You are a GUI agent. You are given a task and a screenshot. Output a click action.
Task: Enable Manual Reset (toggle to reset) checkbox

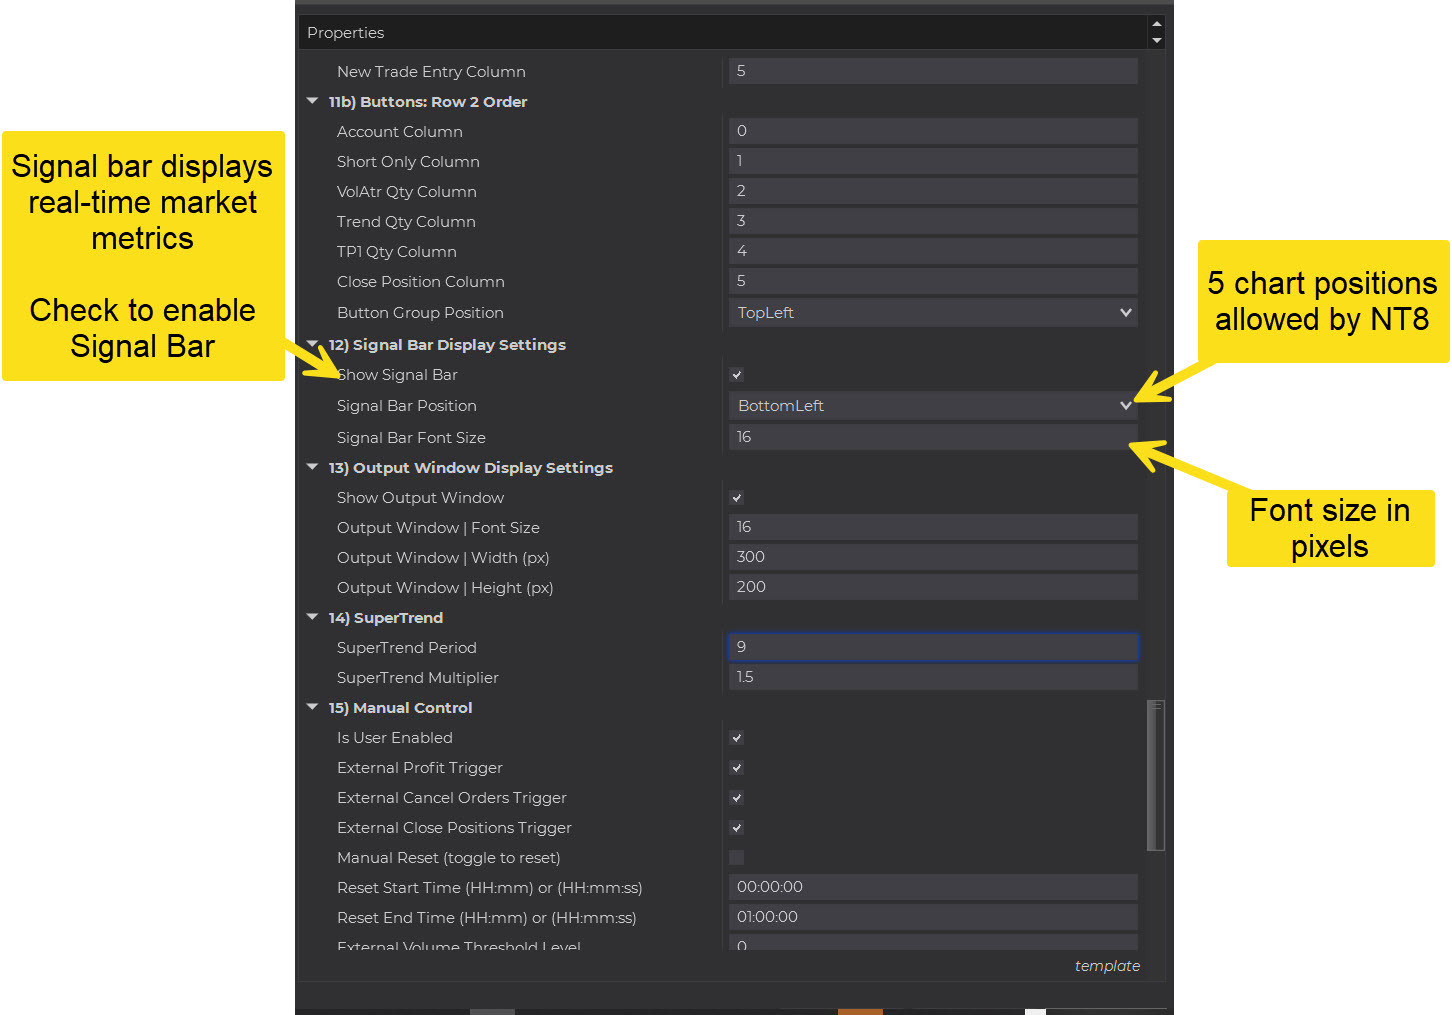(737, 858)
